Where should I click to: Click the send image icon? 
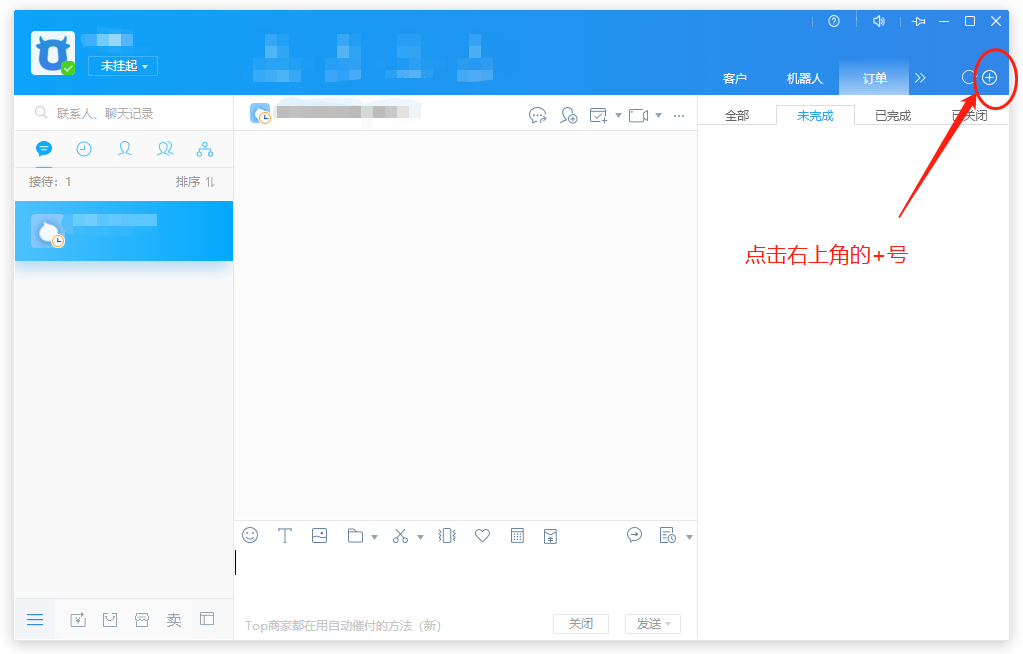(x=319, y=535)
